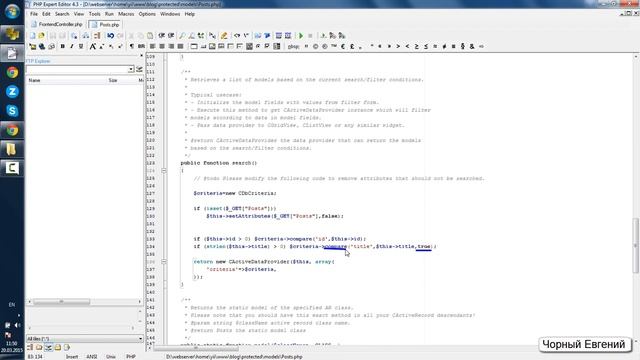Insert ampersand symbol entity
Screen dimensions: 640x360
point(472,47)
